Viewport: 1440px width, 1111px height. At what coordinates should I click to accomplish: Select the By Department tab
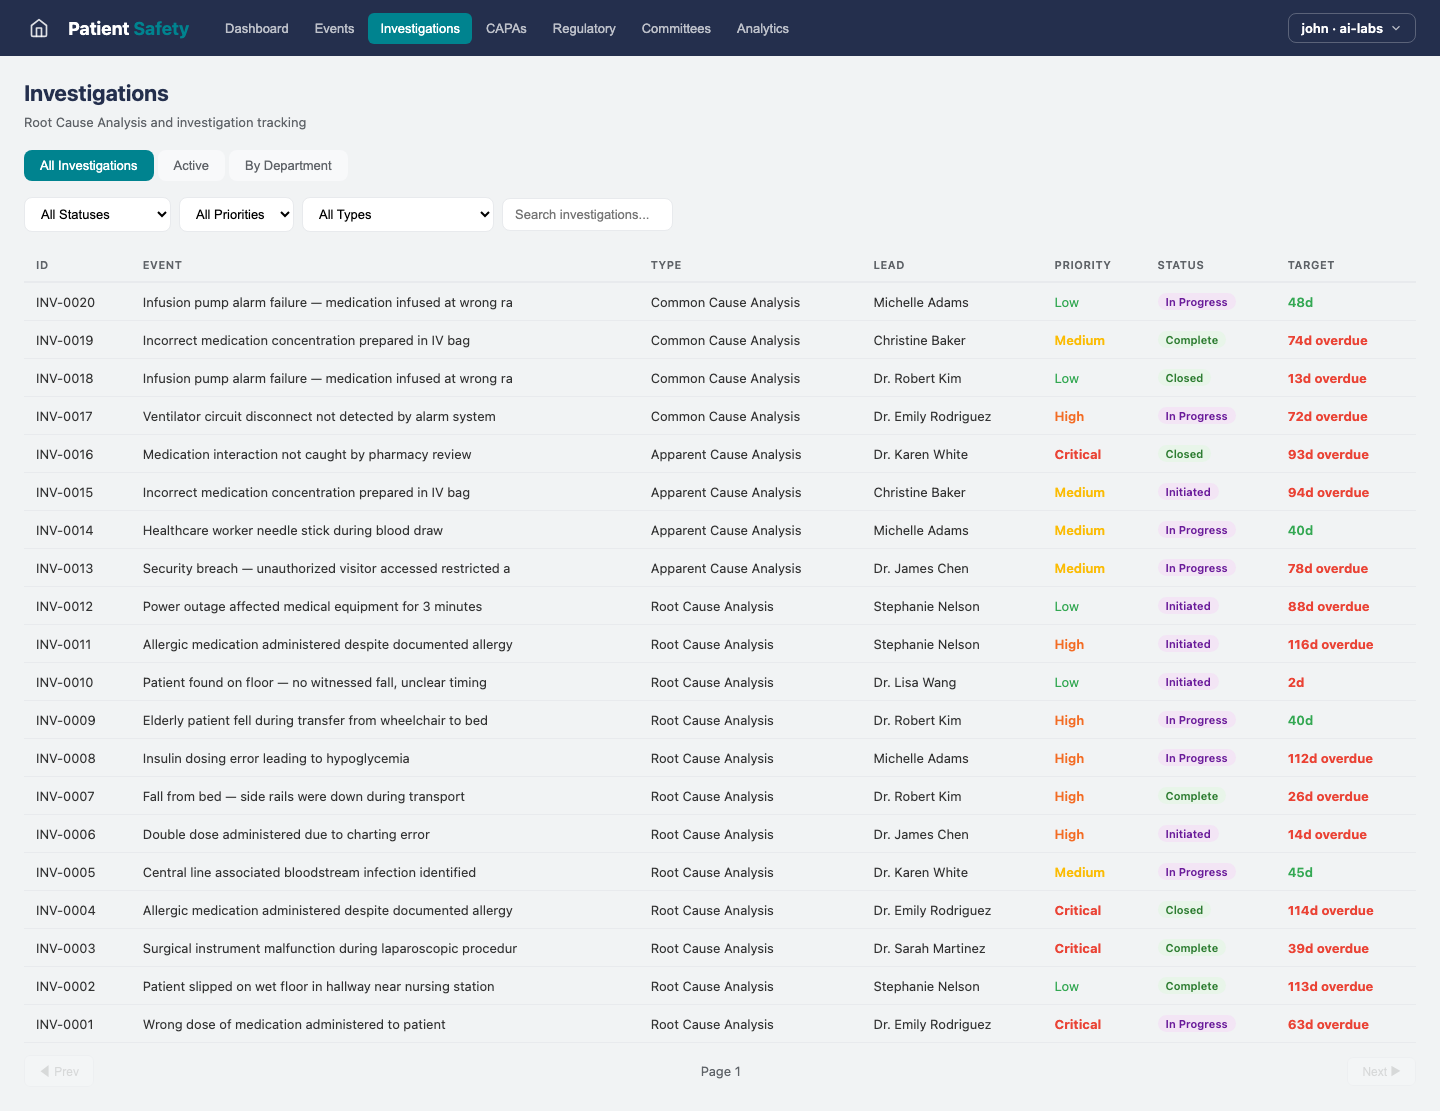(288, 165)
